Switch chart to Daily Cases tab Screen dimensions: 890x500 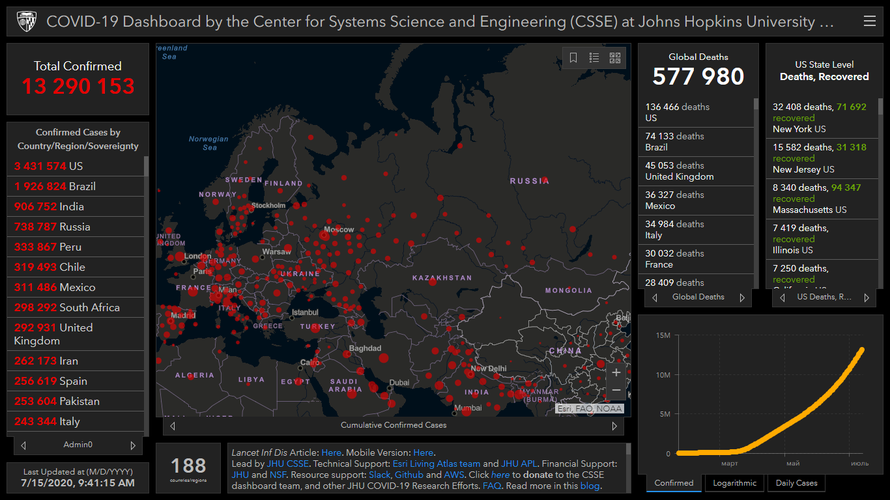click(796, 483)
